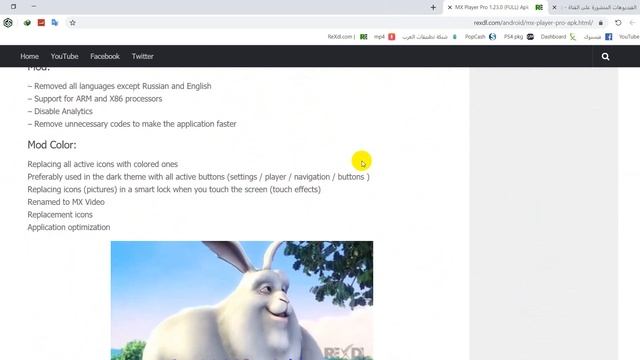This screenshot has height=360, width=640.
Task: Open a new tab with the plus button
Action: point(433,7)
